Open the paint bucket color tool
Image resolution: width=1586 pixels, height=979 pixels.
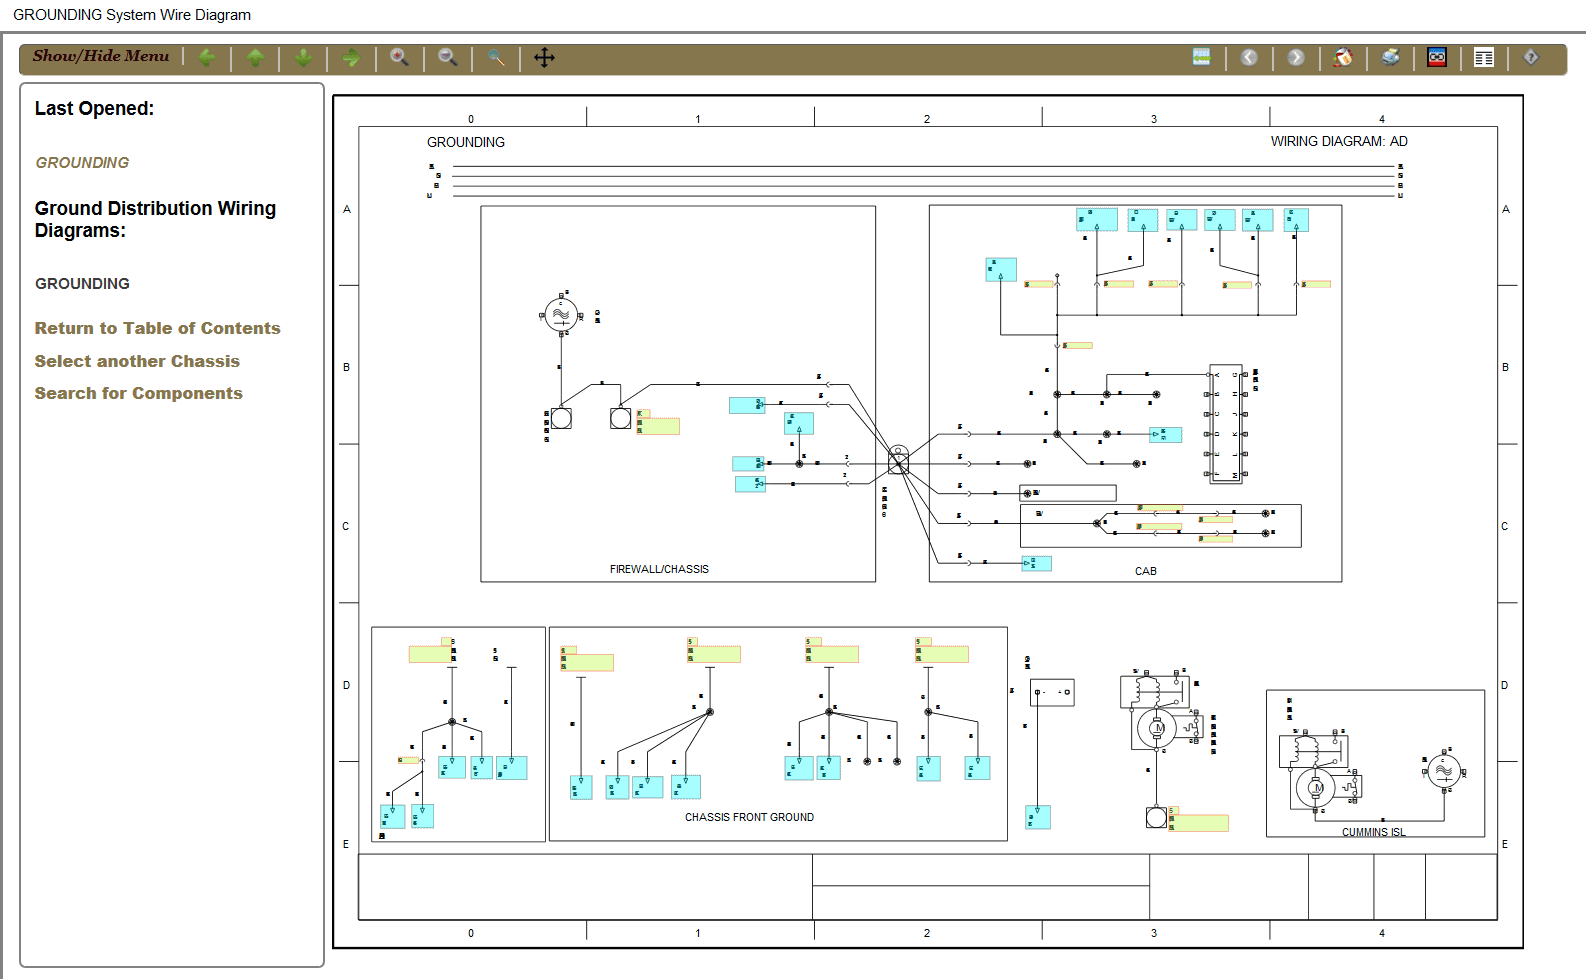click(1343, 58)
